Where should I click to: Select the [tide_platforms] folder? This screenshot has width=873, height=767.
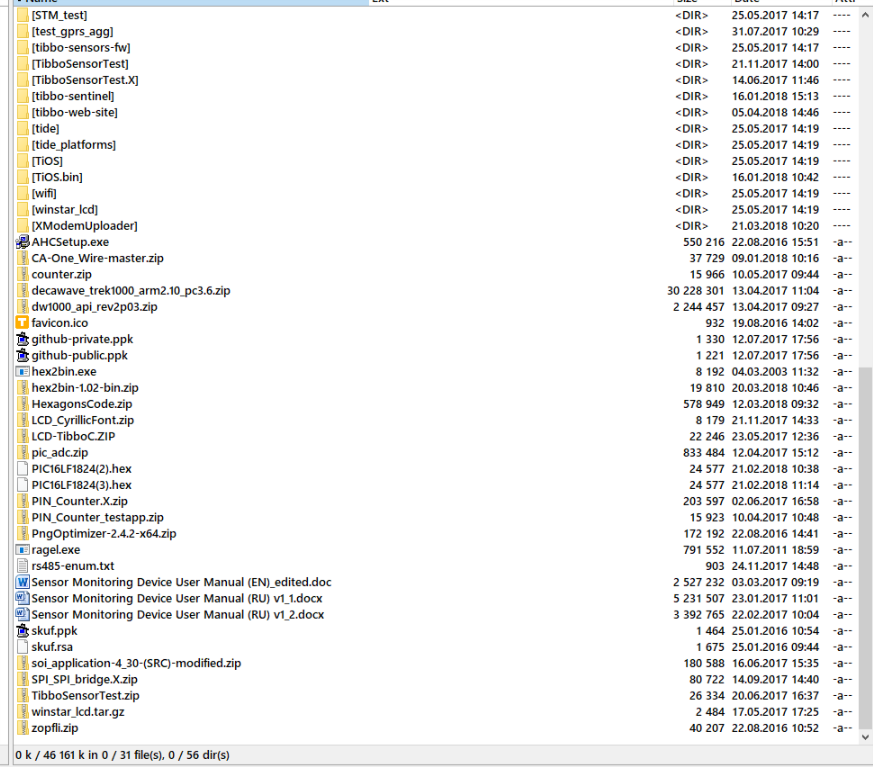(73, 145)
